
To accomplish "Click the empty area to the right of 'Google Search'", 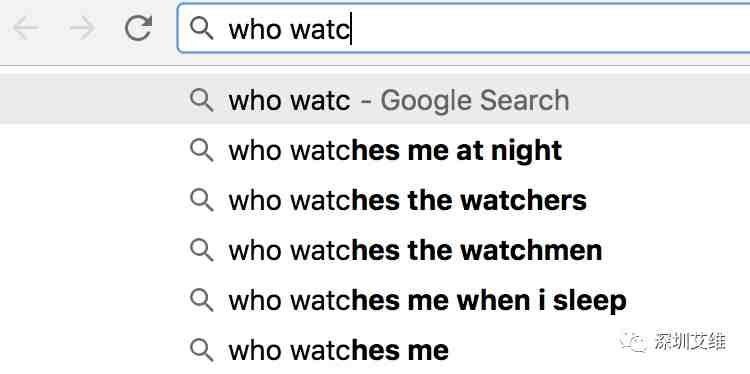I will (x=660, y=100).
